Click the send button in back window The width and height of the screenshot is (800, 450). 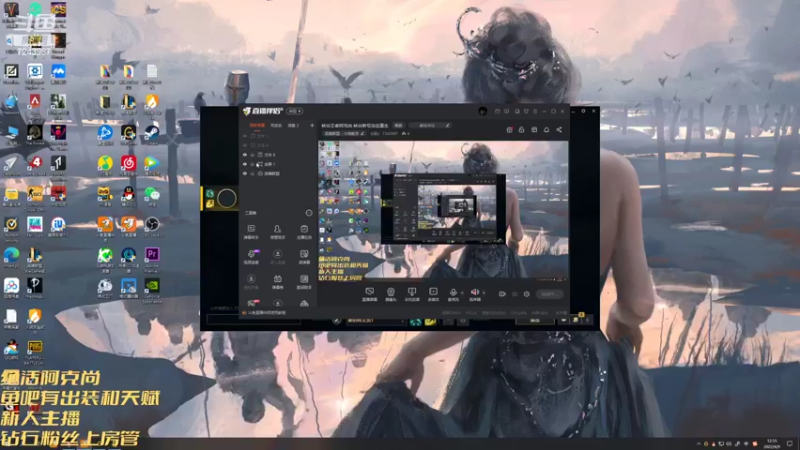tap(535, 320)
